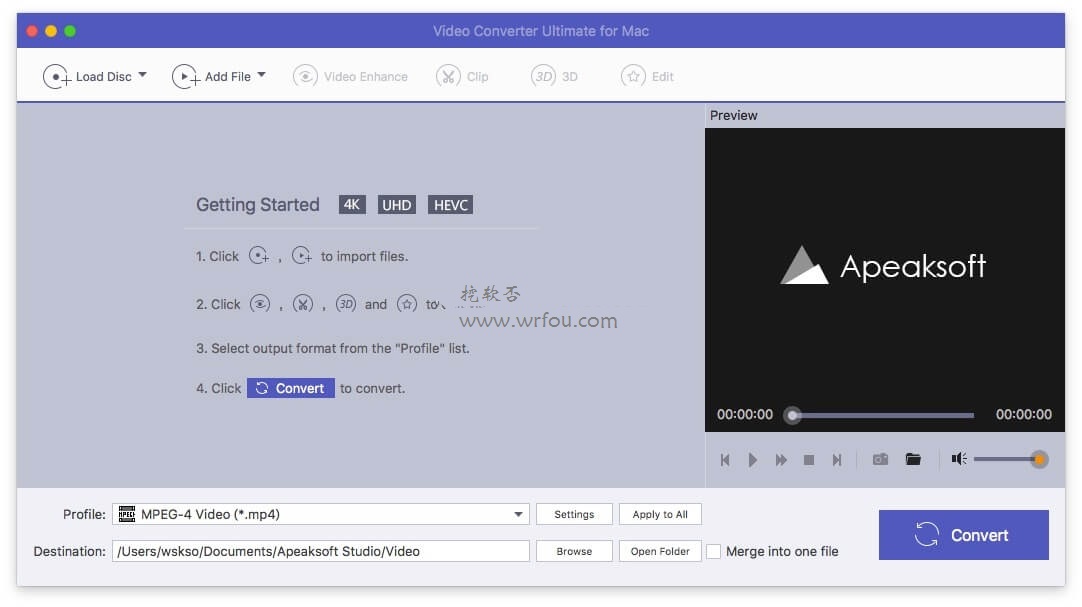Click the MPEG-4 profile format icon
Screen dimensions: 1082x607
pyautogui.click(x=127, y=514)
